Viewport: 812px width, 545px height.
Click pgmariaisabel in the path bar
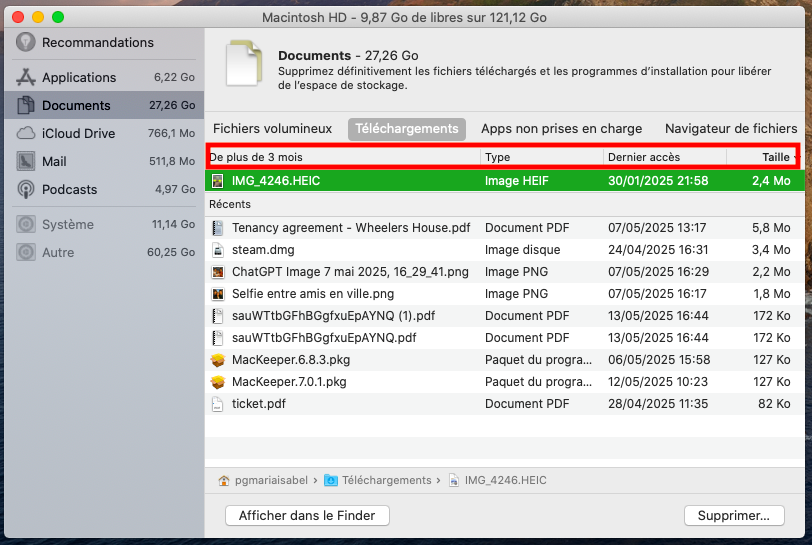[x=271, y=481]
